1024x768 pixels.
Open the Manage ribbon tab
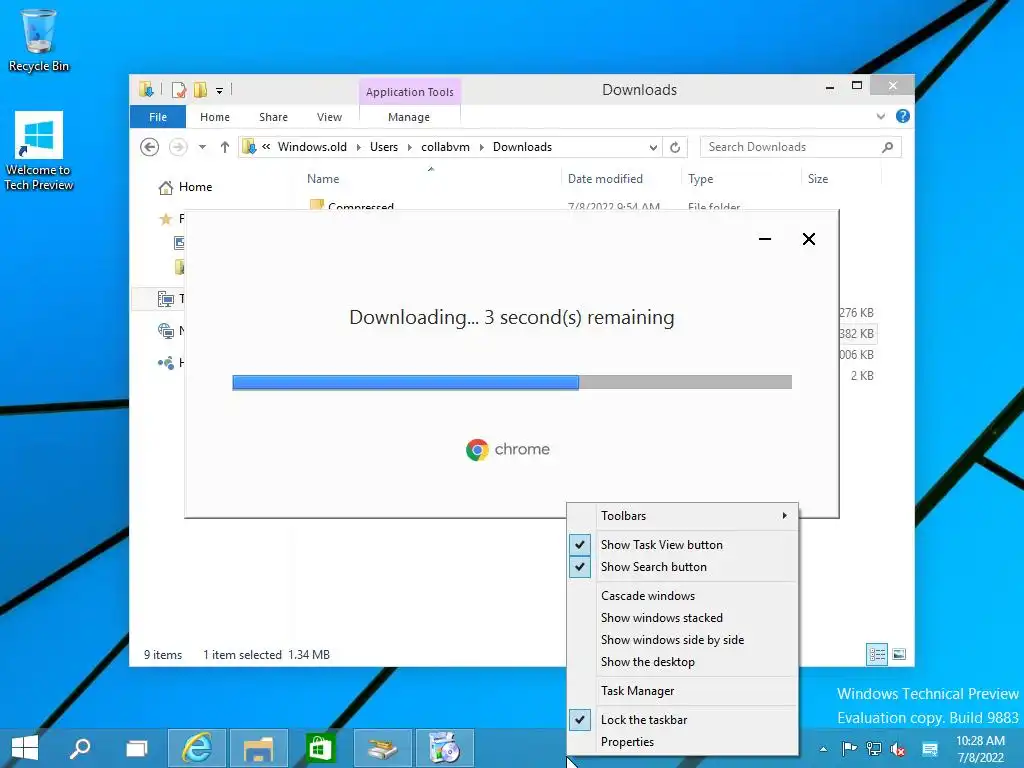tap(409, 117)
